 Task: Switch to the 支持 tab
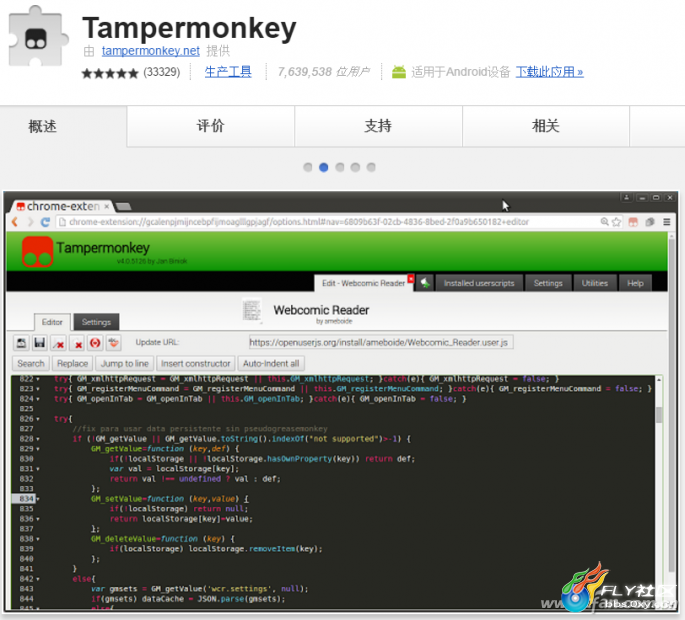378,126
